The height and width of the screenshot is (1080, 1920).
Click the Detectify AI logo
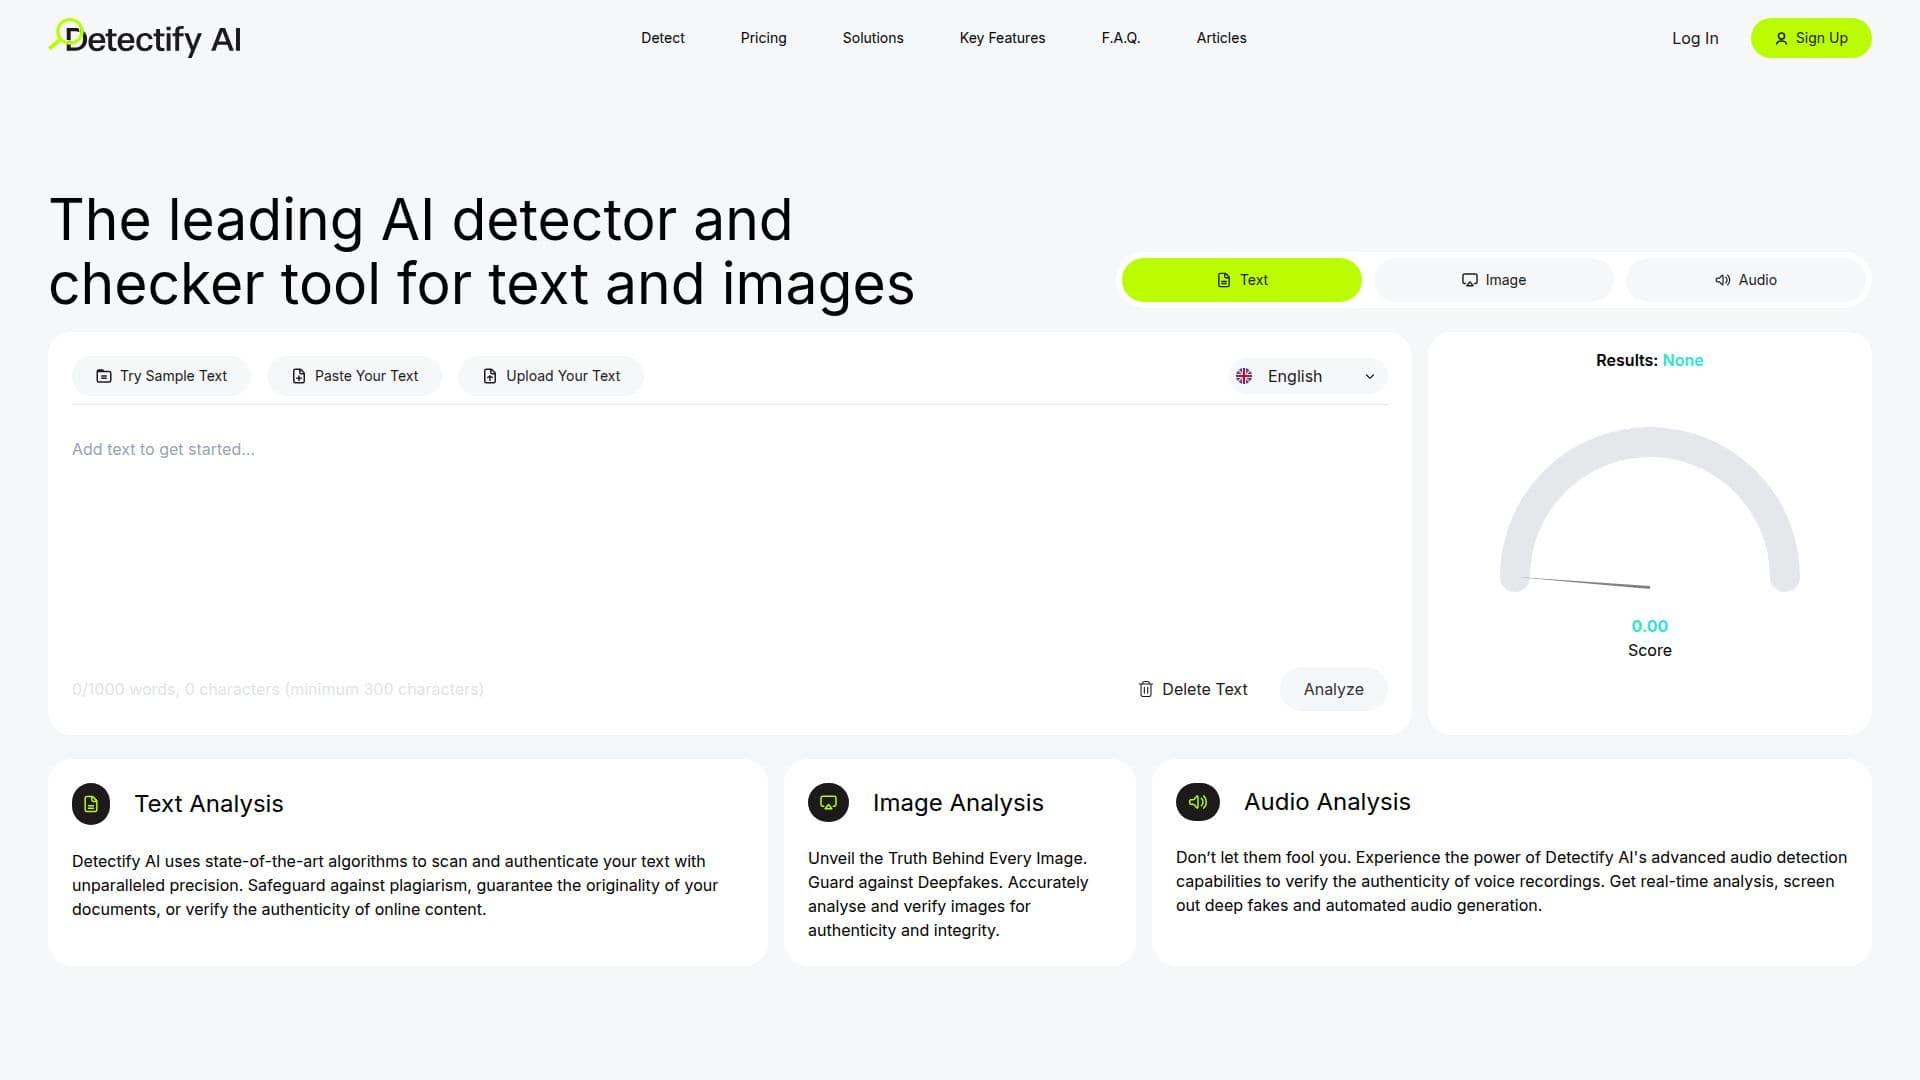click(x=145, y=38)
